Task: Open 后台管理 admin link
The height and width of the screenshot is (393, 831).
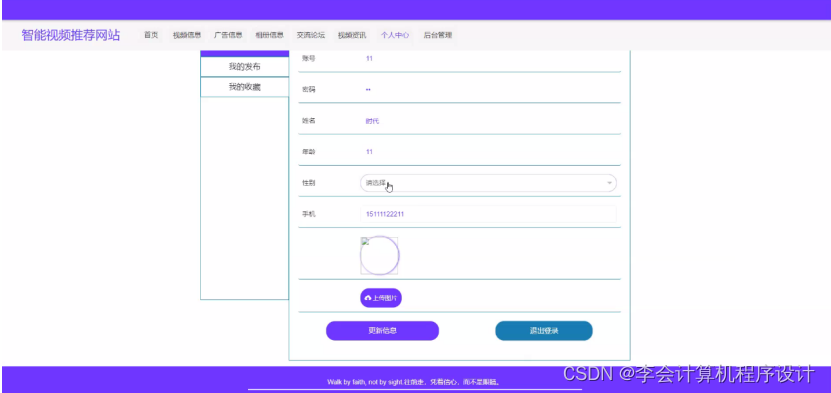Action: [438, 35]
